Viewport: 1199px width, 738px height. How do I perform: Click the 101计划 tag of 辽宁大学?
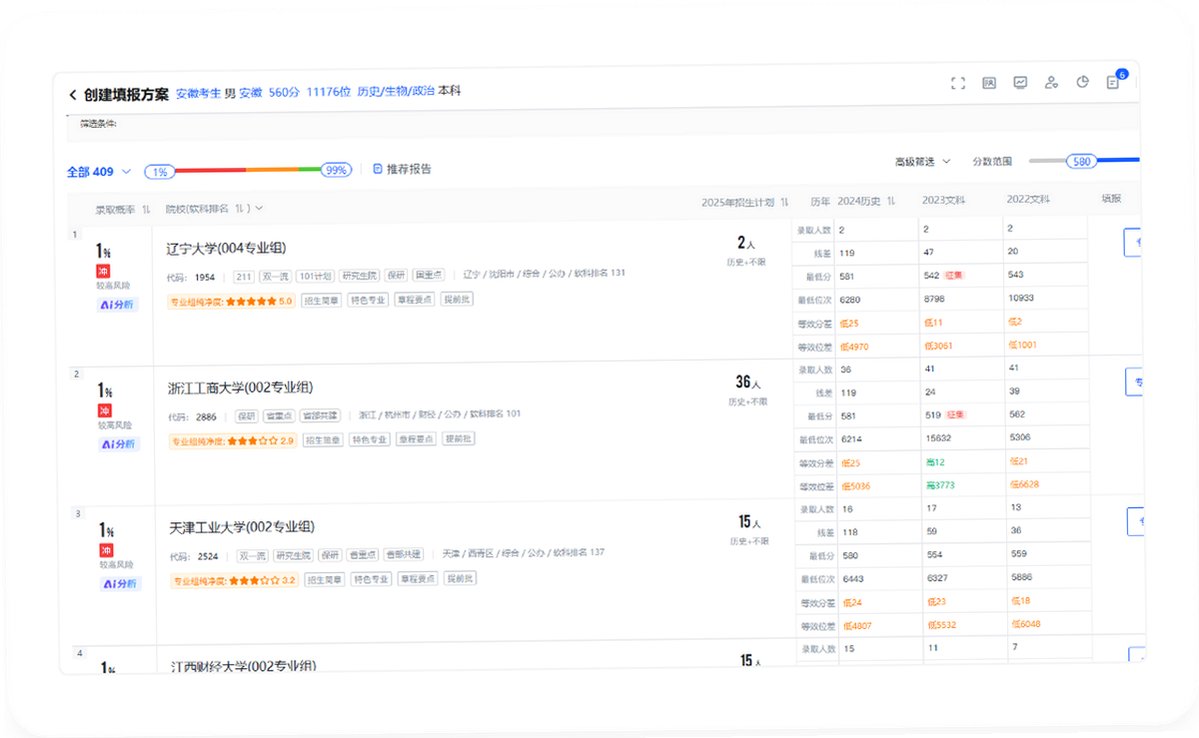click(315, 276)
